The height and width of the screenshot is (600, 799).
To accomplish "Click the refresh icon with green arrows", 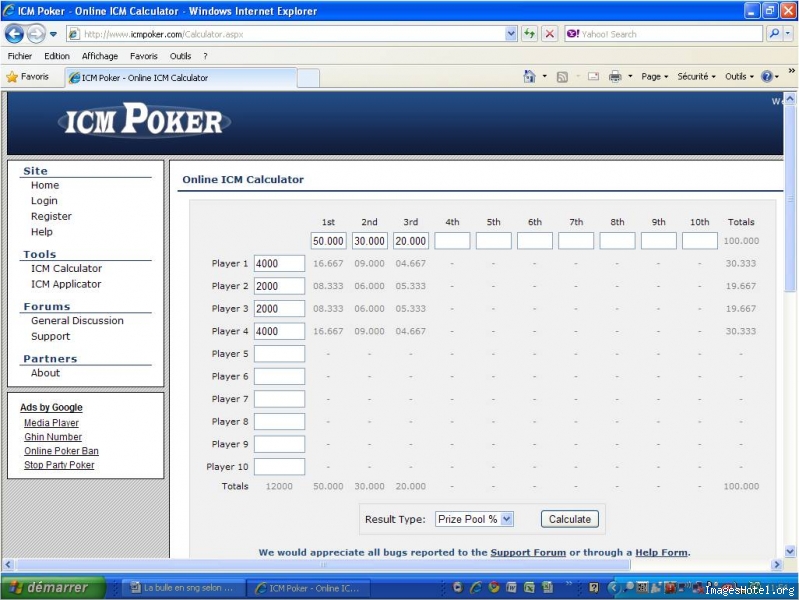I will [529, 34].
